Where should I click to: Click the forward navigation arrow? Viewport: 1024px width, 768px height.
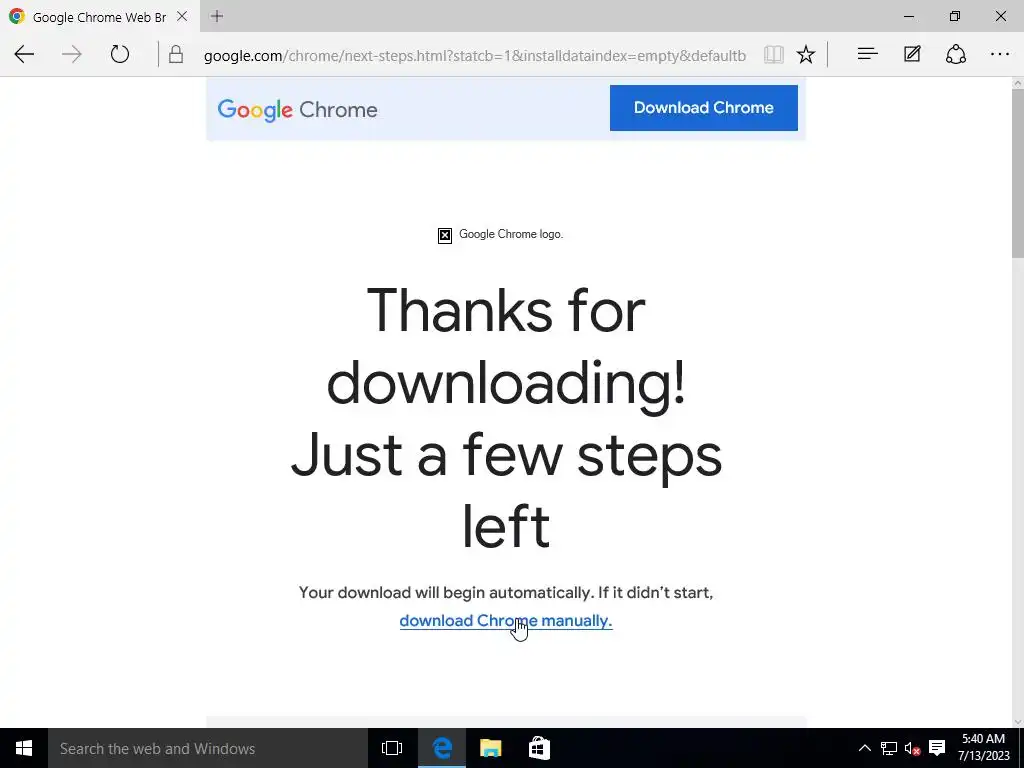[72, 54]
